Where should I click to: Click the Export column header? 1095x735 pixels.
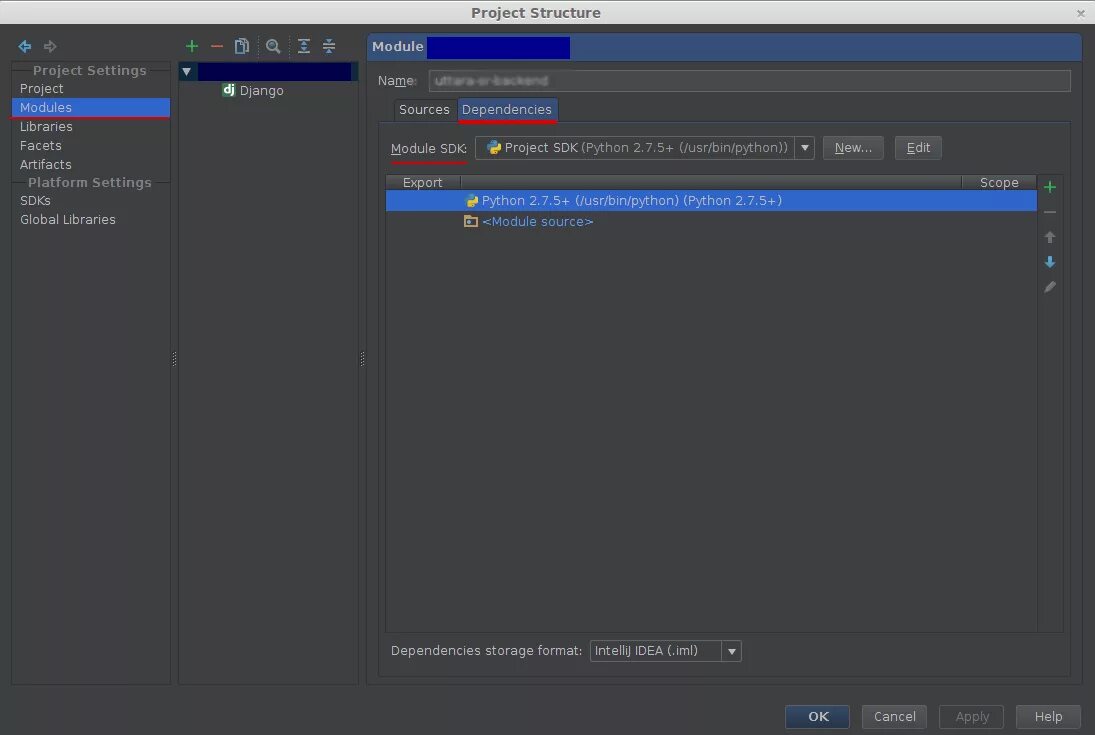click(422, 182)
